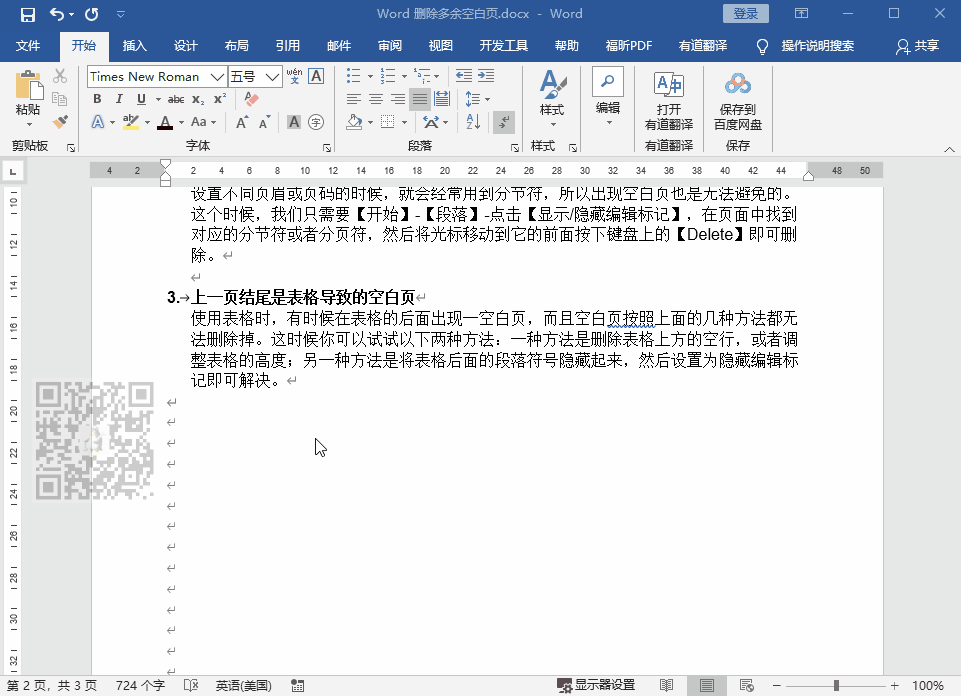961x696 pixels.
Task: Click the Sort (A-Z) icon in the paragraph group
Action: [x=474, y=122]
